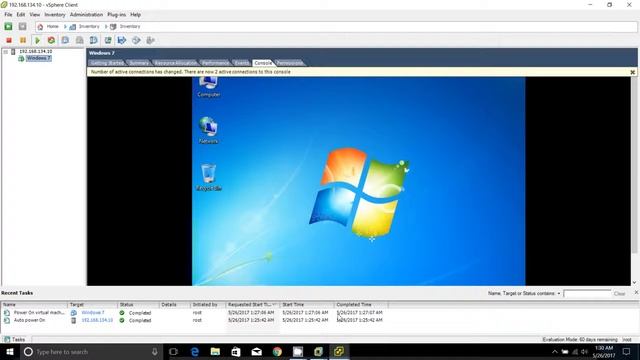Click the Recent Tasks filter text field
This screenshot has height=360, width=640.
click(x=587, y=293)
